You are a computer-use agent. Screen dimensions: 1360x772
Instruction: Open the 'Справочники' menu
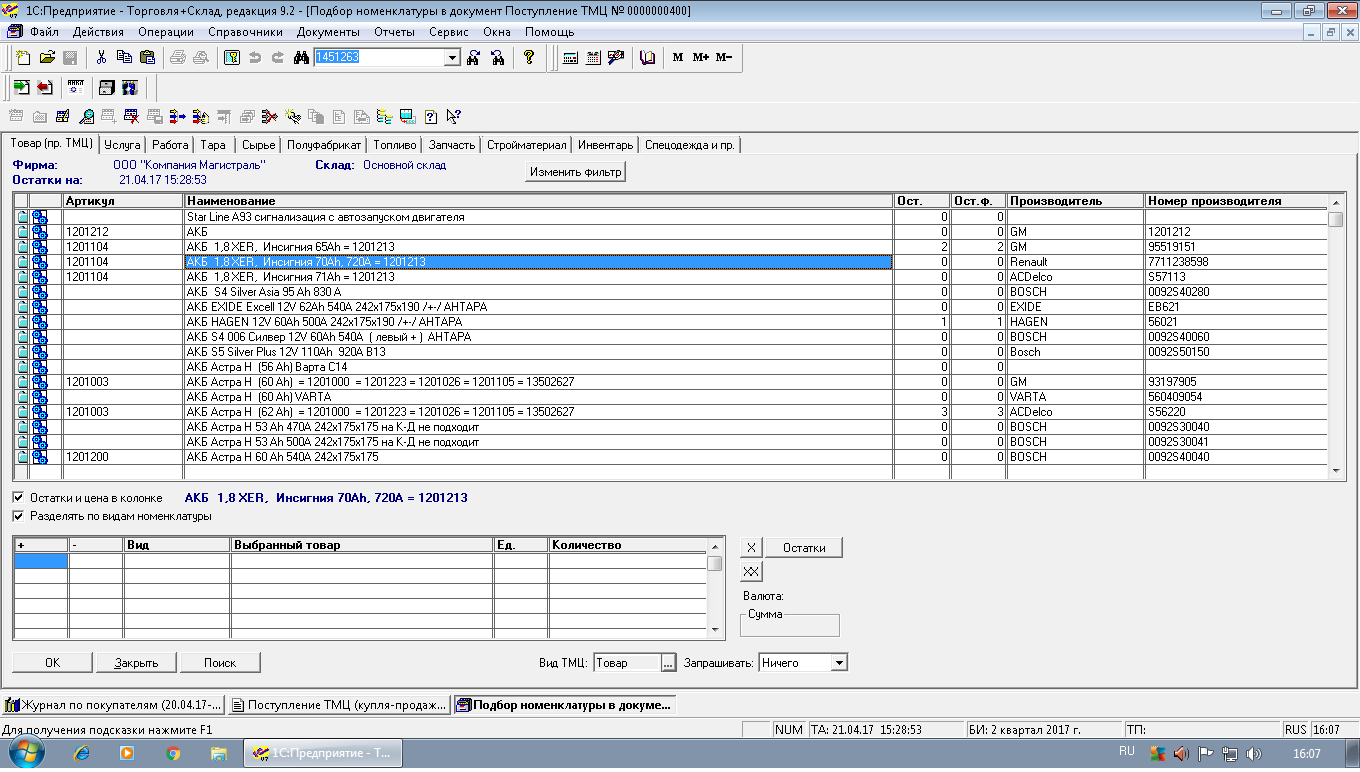pyautogui.click(x=245, y=32)
